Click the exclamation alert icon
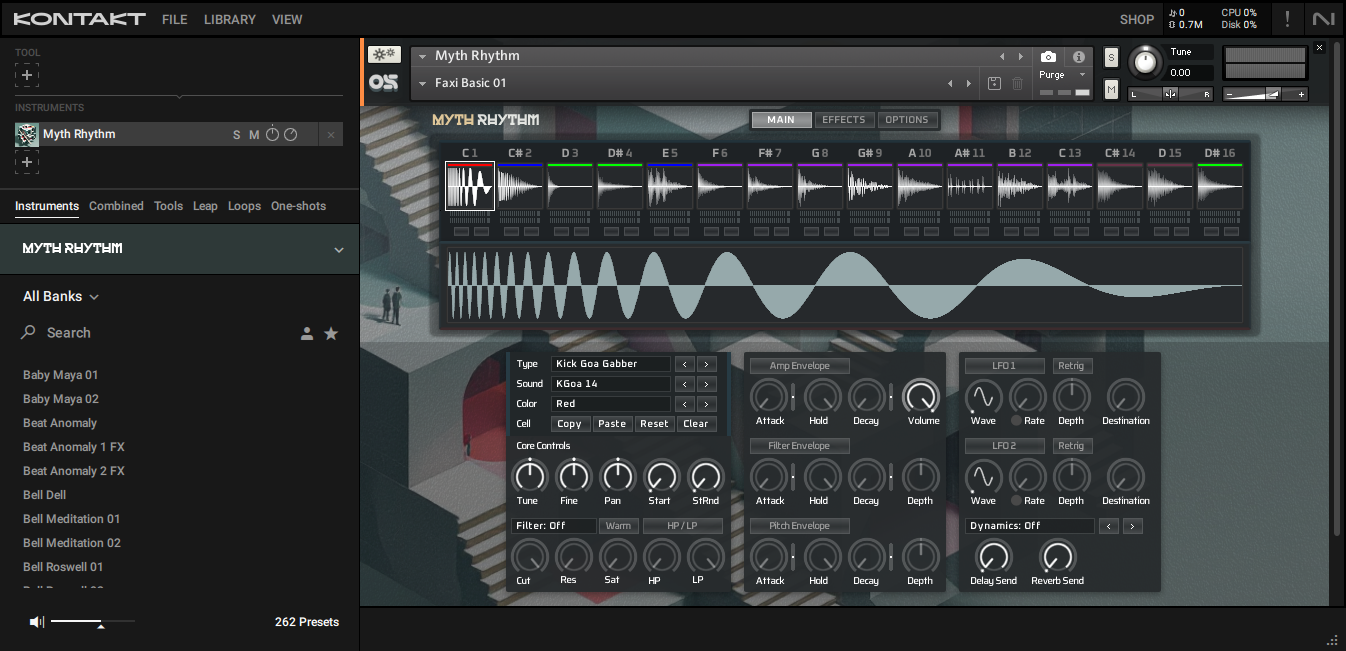Image resolution: width=1346 pixels, height=651 pixels. (x=1287, y=19)
